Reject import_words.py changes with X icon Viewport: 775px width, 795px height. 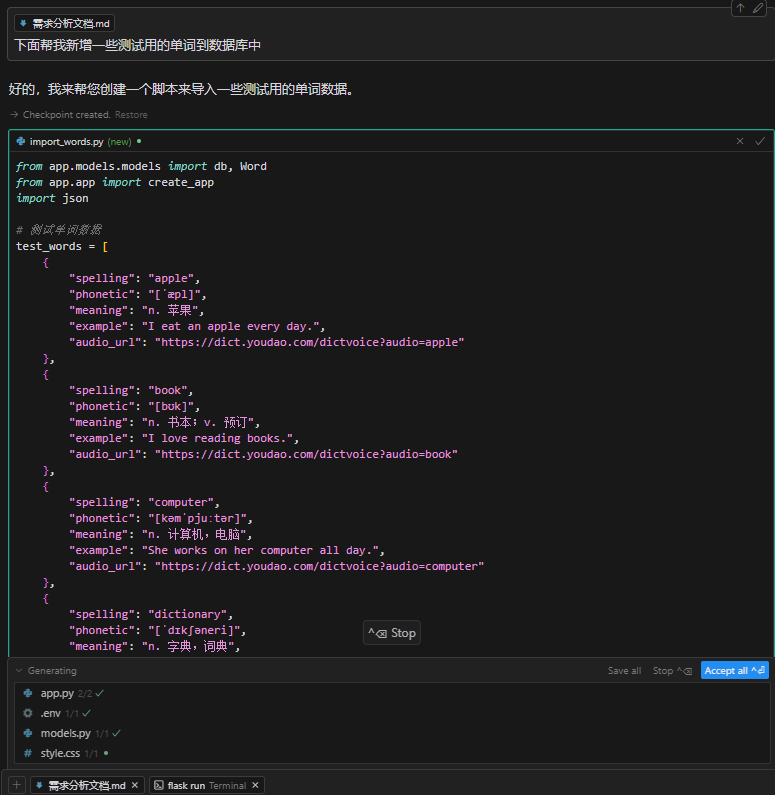[740, 141]
